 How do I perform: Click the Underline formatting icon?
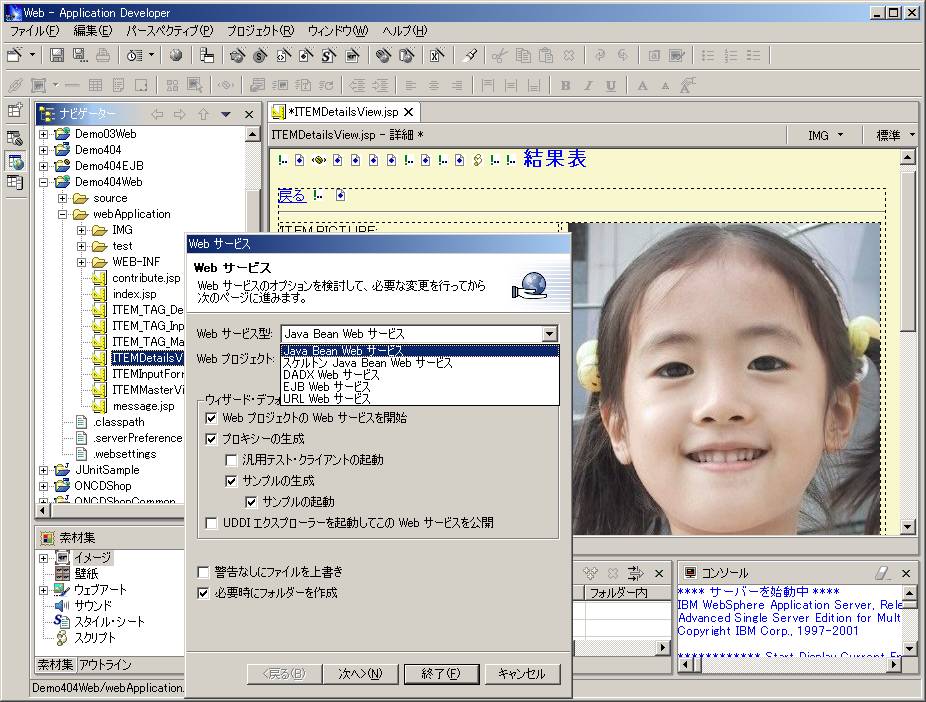click(x=610, y=86)
